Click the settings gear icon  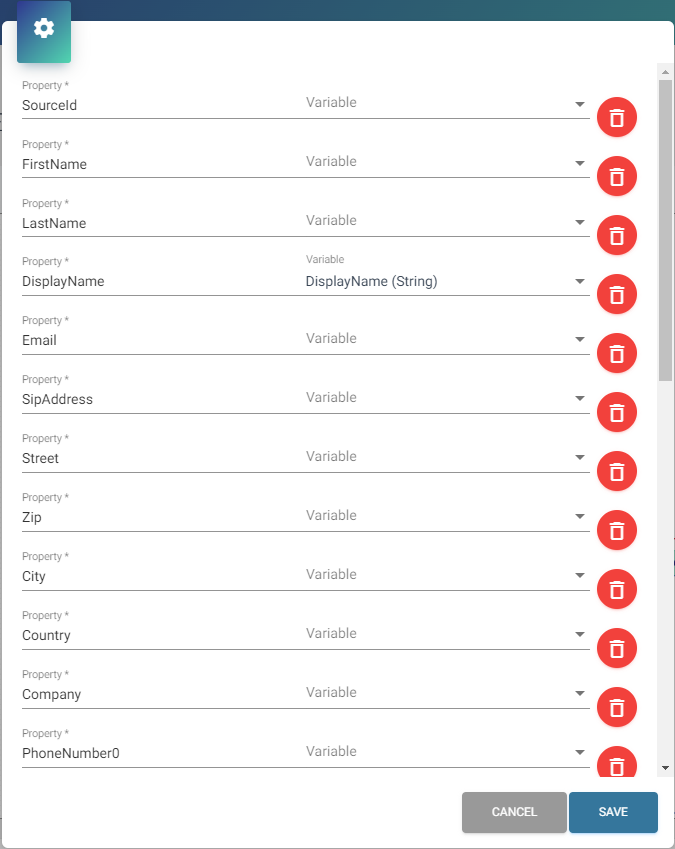[x=44, y=29]
